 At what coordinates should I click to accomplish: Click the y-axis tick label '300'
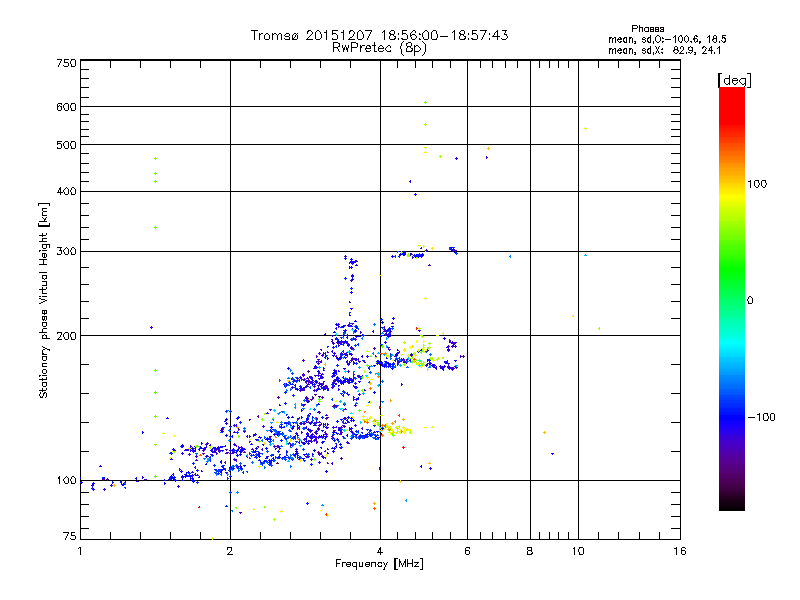(66, 252)
